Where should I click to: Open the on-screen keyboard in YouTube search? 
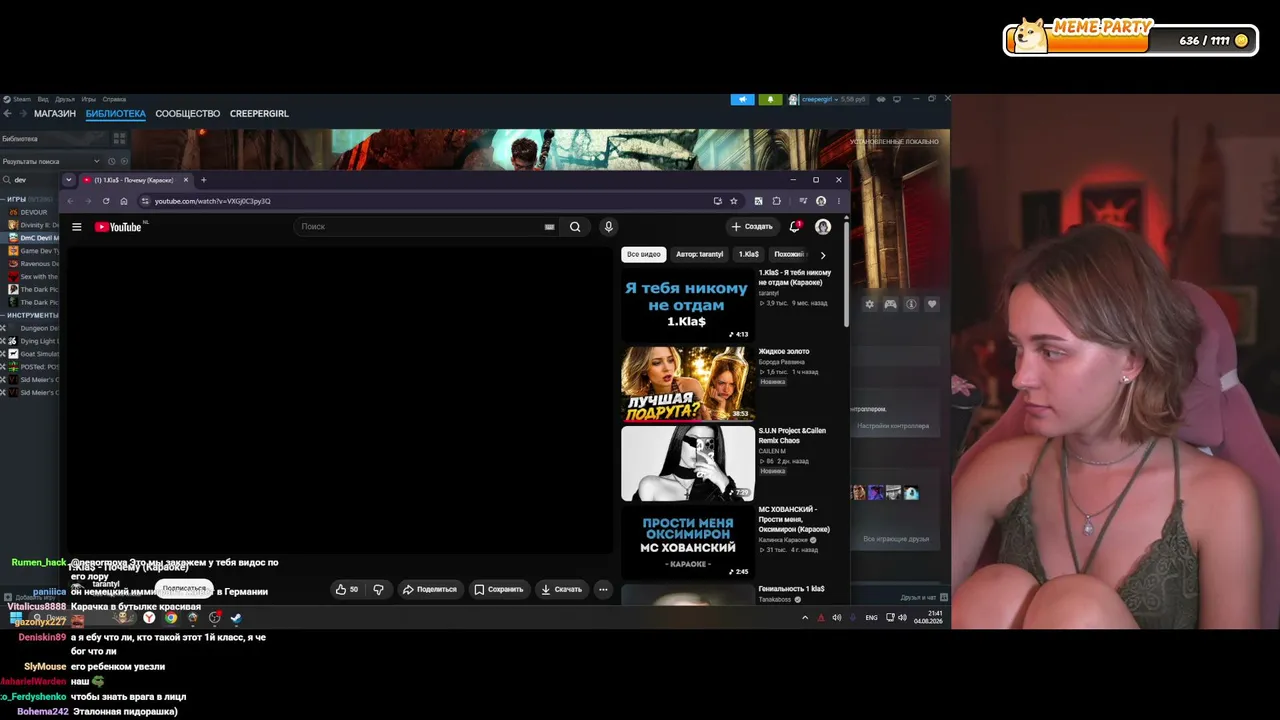[x=549, y=227]
